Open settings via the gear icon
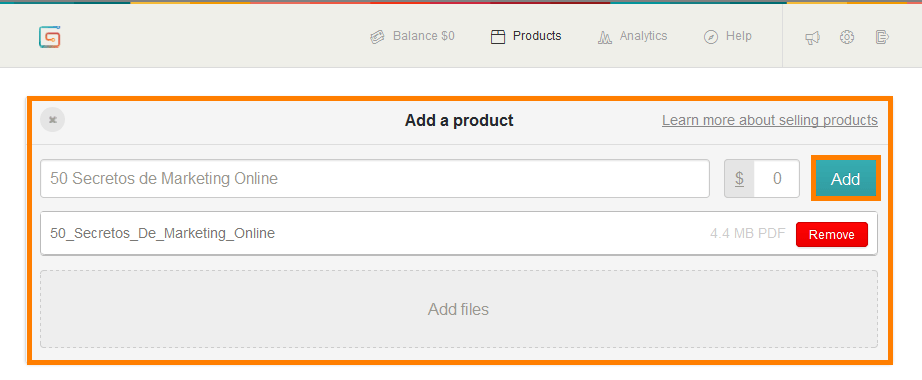Image resolution: width=922 pixels, height=380 pixels. 847,37
